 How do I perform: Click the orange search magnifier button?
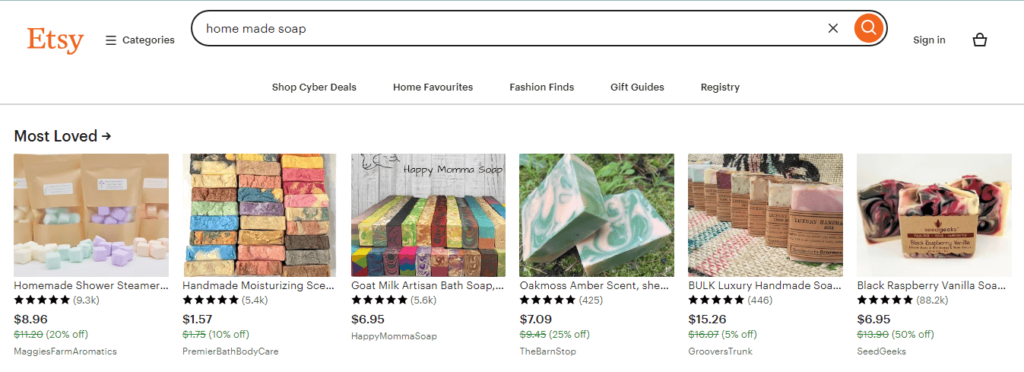click(868, 28)
